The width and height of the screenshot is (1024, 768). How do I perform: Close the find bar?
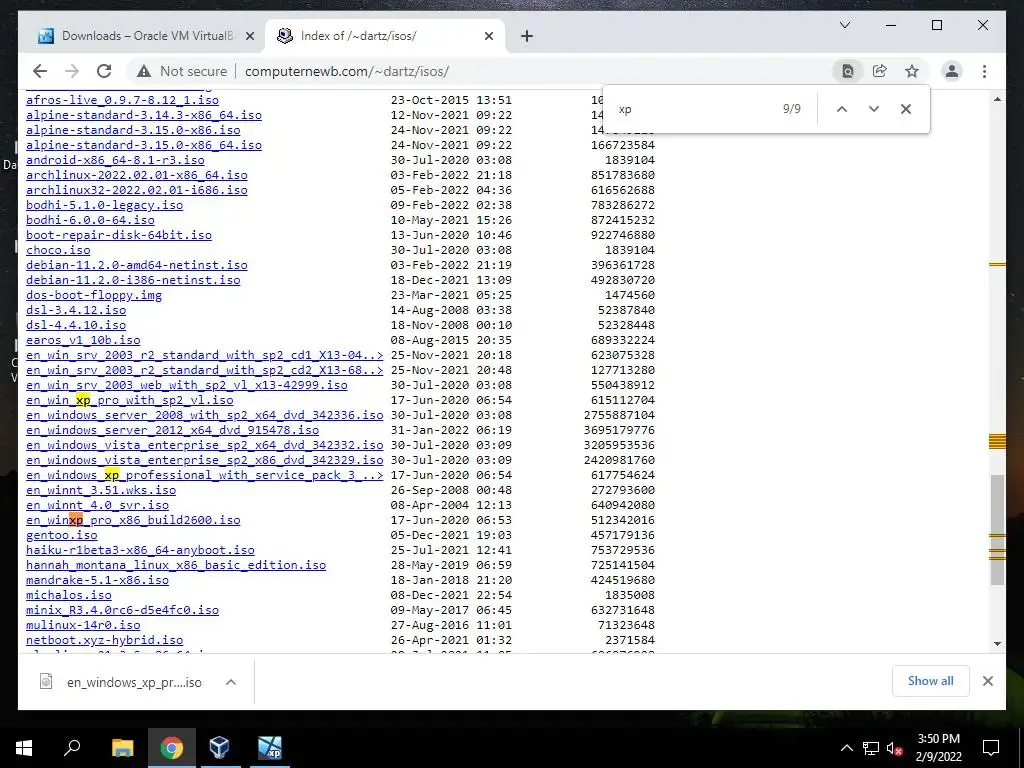[906, 109]
